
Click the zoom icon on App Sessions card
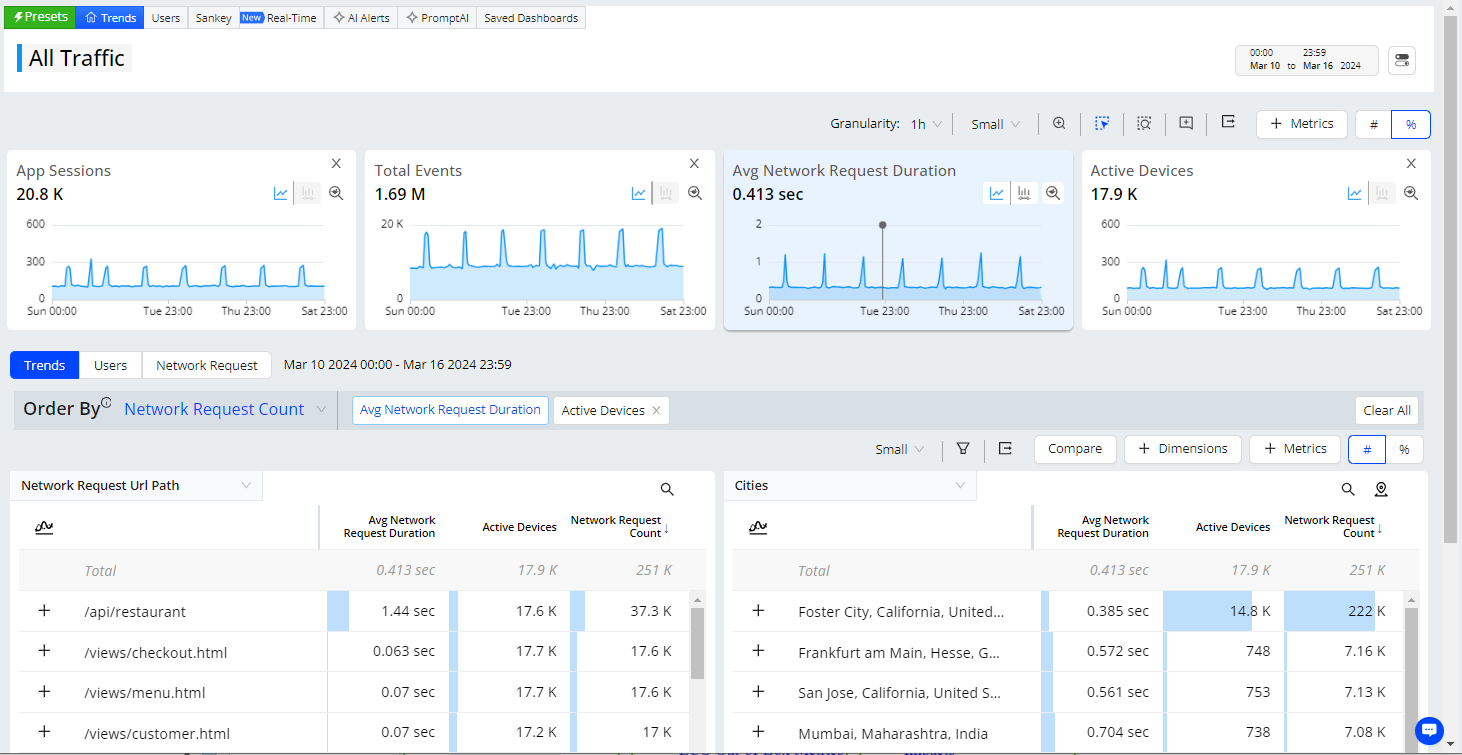point(336,194)
